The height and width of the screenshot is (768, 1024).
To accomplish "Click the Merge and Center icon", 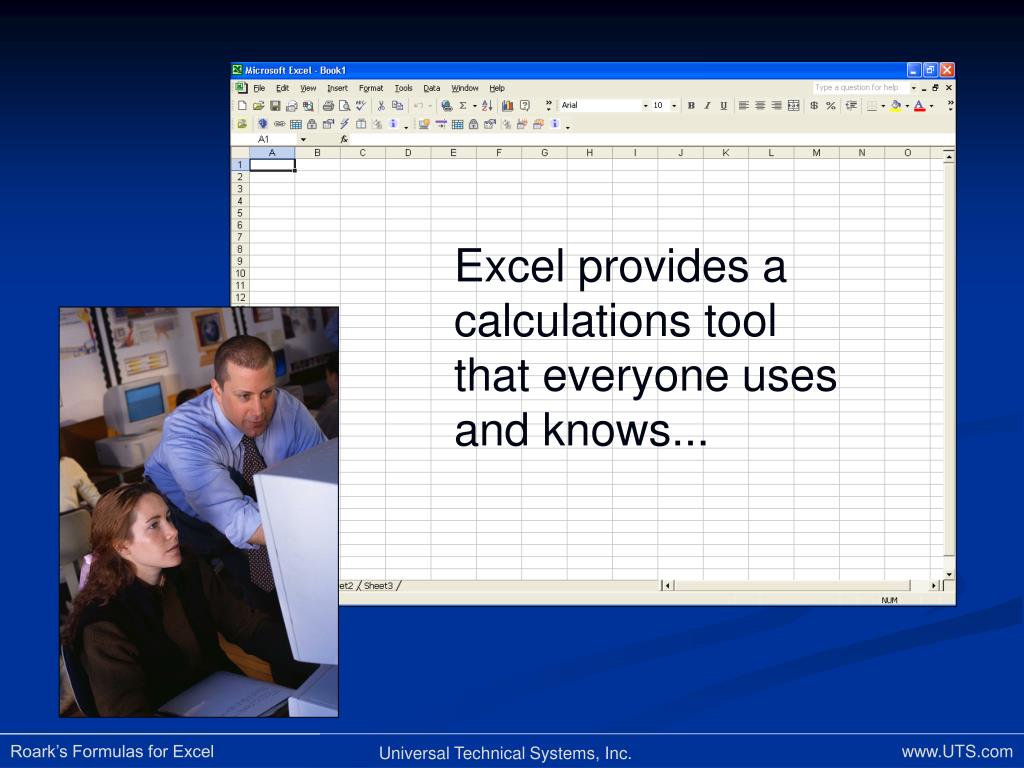I will point(793,106).
